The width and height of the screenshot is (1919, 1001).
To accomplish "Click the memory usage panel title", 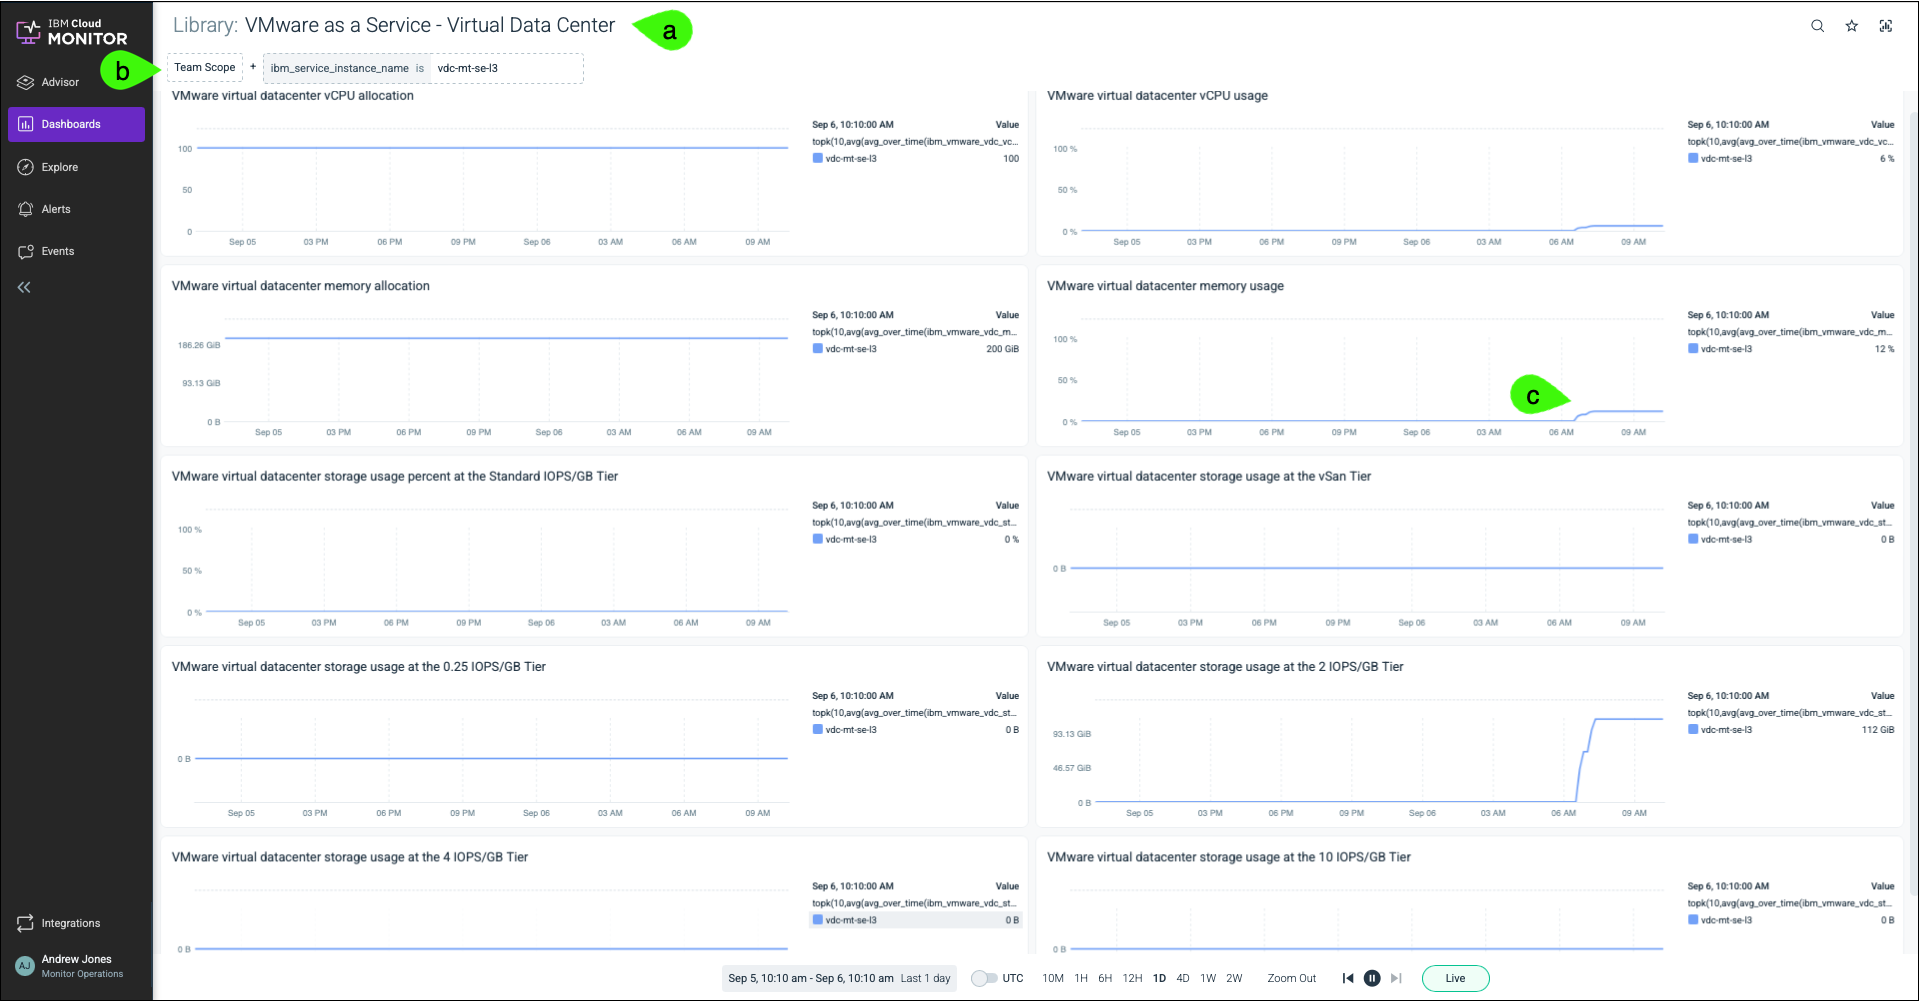I will click(1165, 286).
